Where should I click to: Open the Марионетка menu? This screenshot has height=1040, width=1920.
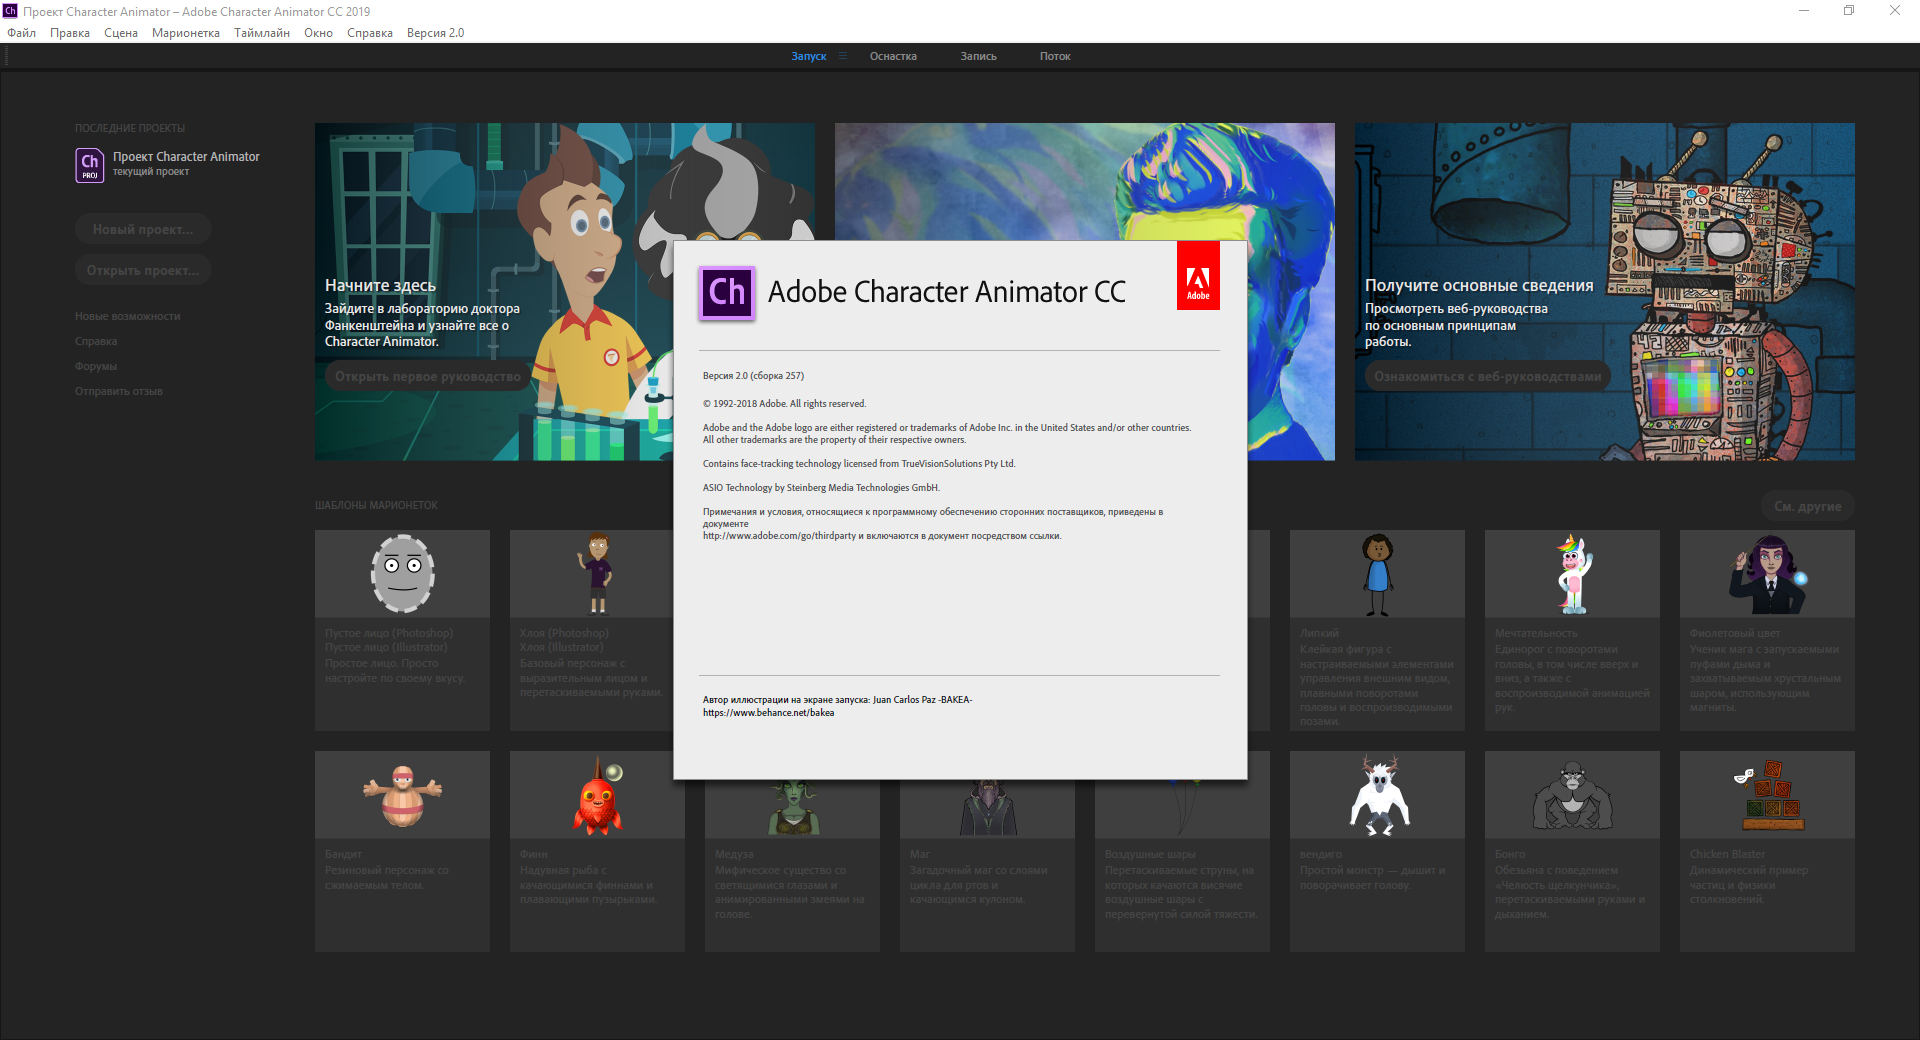click(186, 33)
